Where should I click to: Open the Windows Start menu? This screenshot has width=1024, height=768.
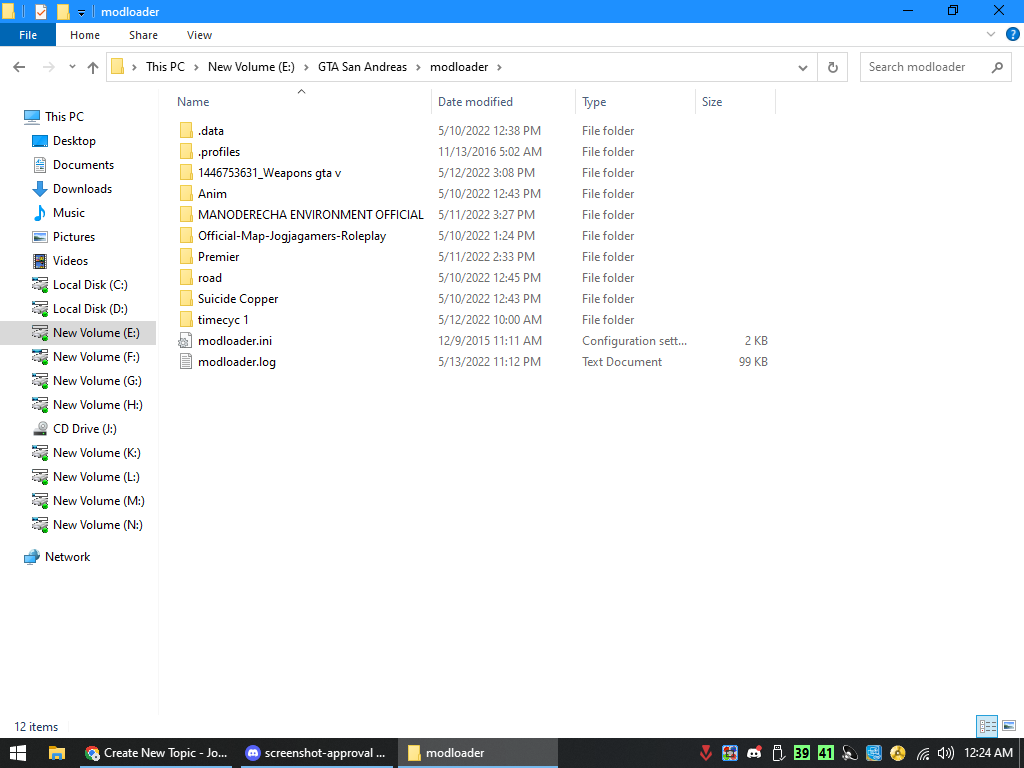pyautogui.click(x=18, y=753)
